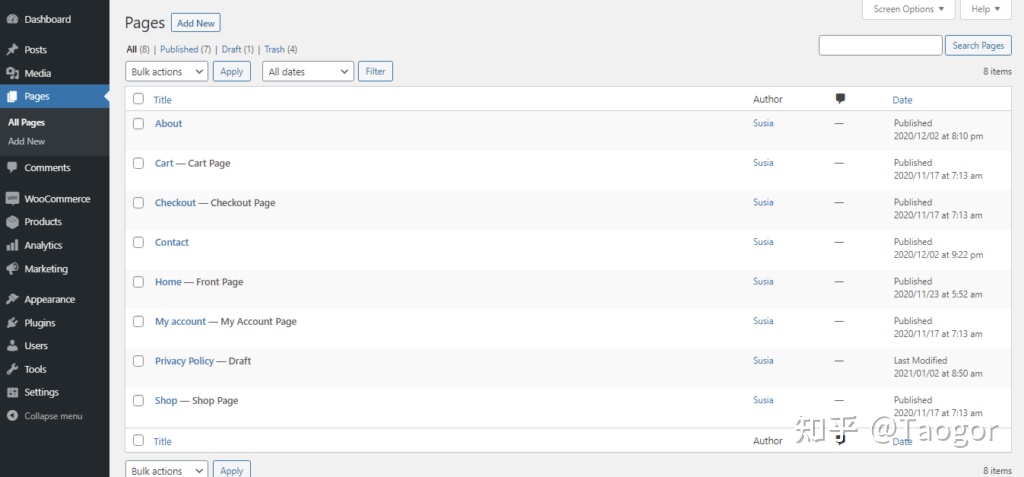Click the Posts pushpin icon
The image size is (1024, 477).
point(12,50)
